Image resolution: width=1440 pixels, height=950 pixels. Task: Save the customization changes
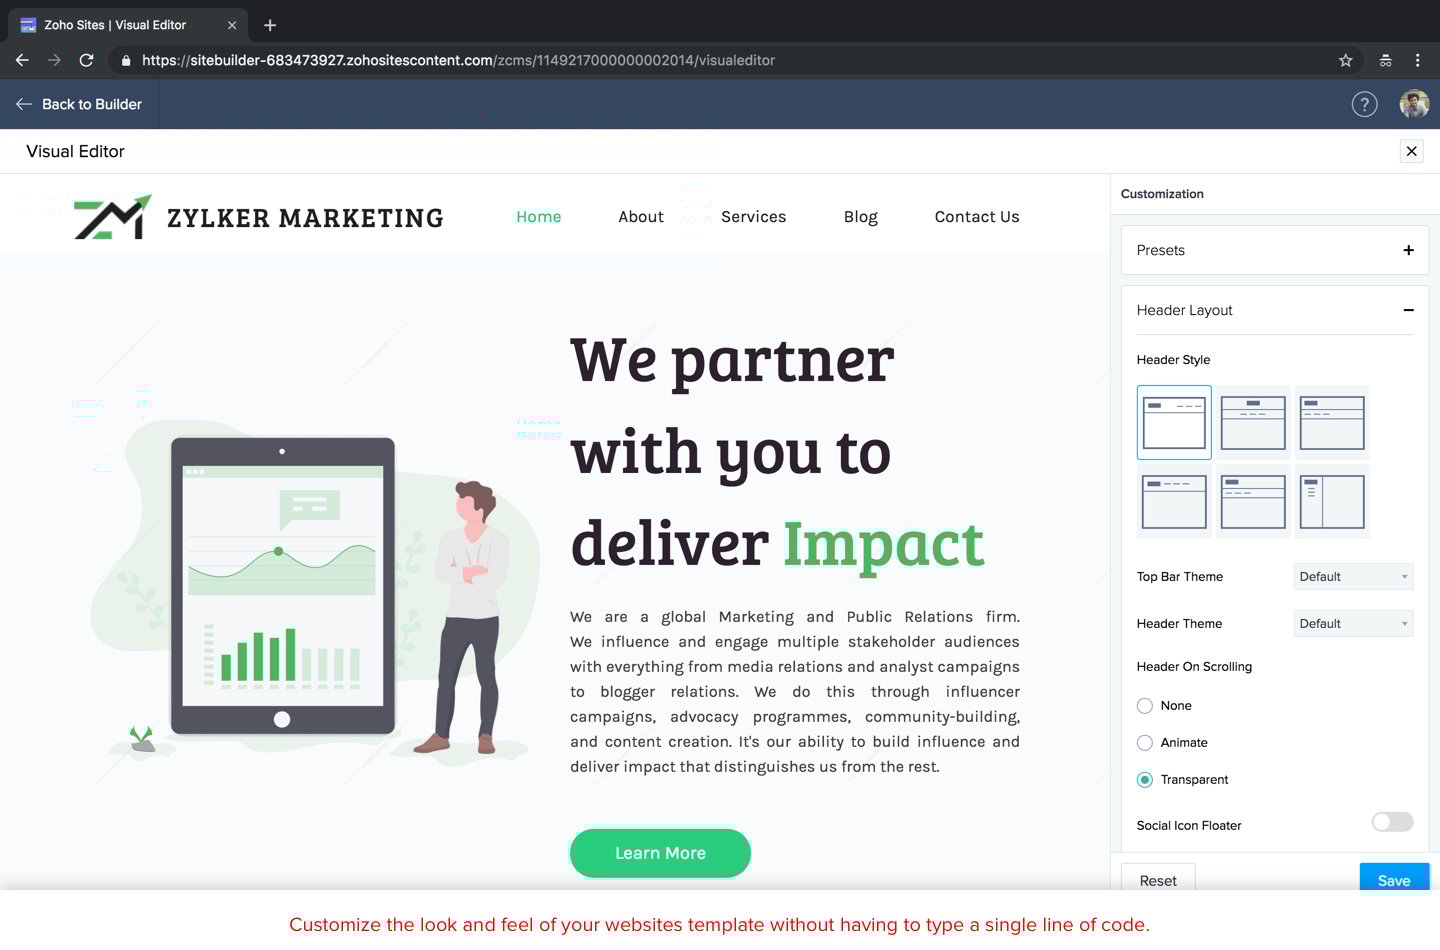[1393, 879]
